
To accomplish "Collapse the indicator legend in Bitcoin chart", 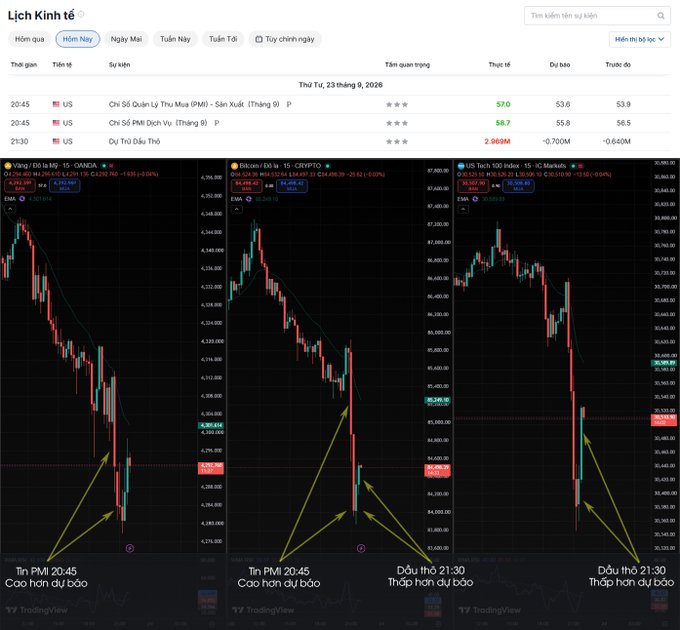I will coord(236,209).
